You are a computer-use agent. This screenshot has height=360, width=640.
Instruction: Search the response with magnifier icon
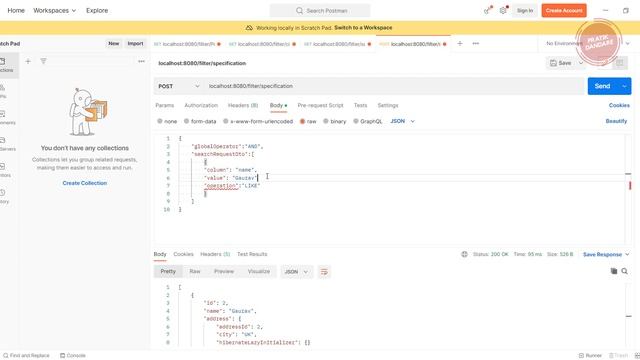tap(624, 271)
